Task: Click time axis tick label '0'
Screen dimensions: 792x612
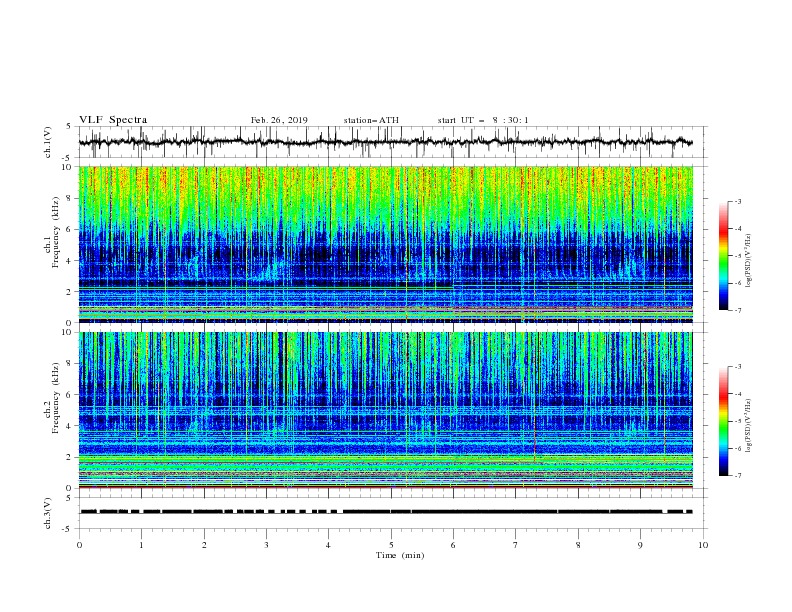Action: 79,545
